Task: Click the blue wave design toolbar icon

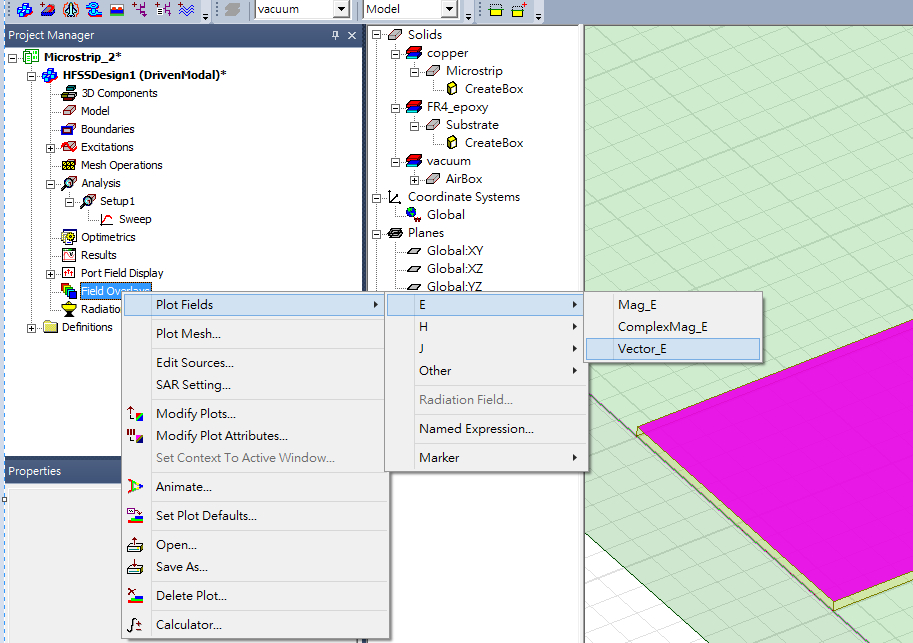Action: coord(186,9)
